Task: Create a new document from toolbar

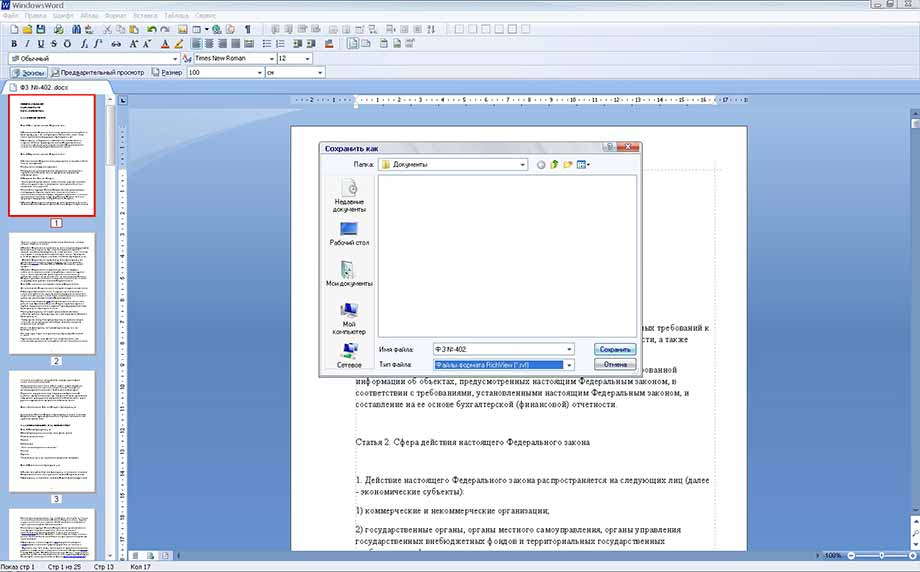Action: click(x=14, y=29)
